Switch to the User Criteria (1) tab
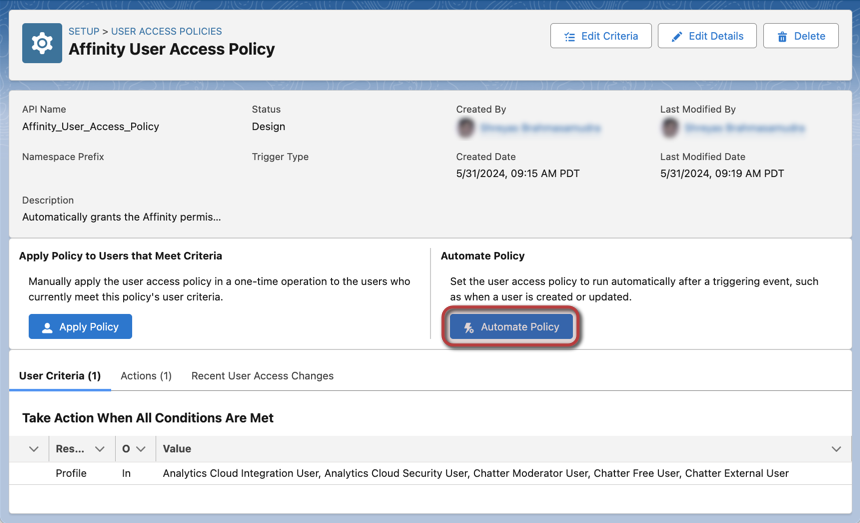The image size is (860, 523). coord(60,376)
